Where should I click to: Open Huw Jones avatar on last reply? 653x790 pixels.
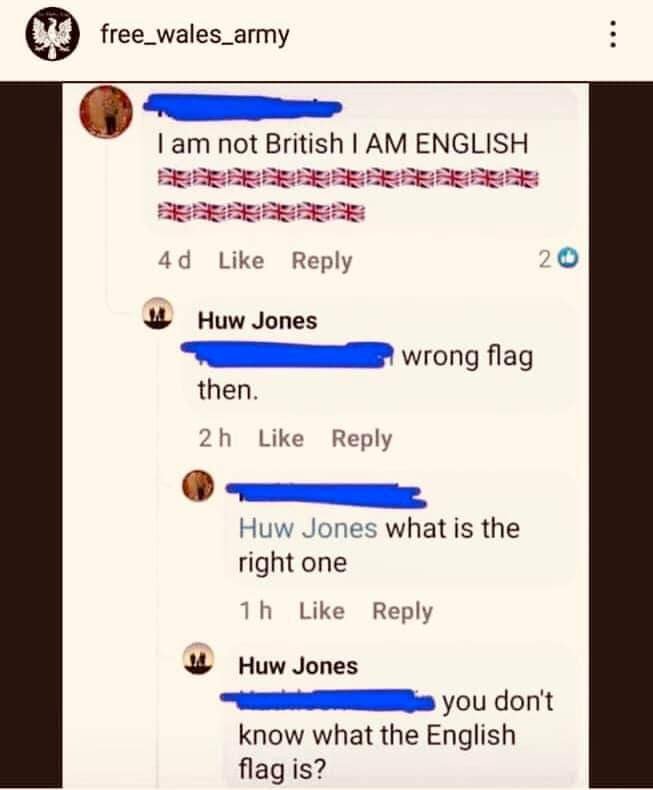pyautogui.click(x=198, y=659)
